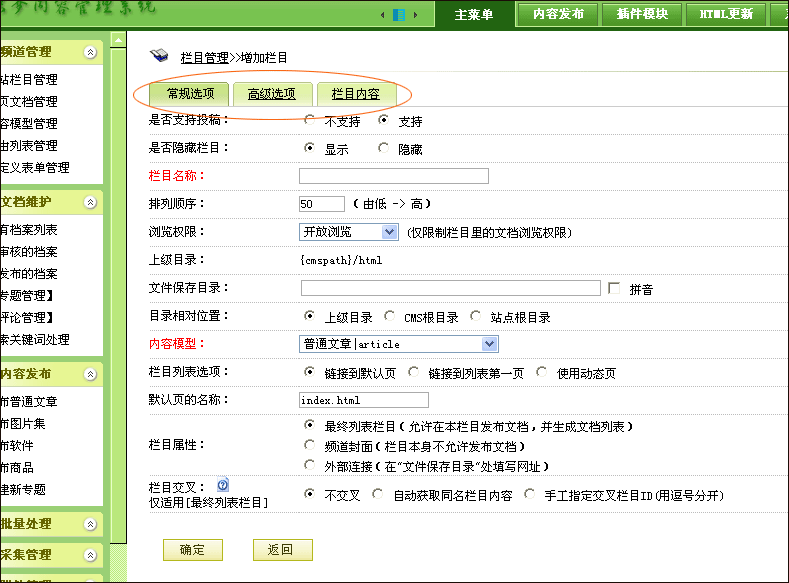
Task: Click the 确定 button
Action: (192, 550)
